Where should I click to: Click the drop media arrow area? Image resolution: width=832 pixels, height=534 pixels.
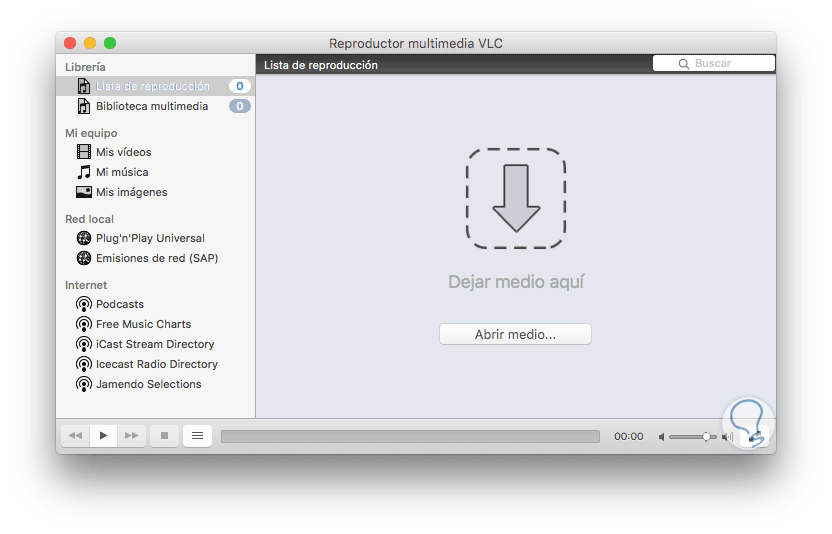pyautogui.click(x=516, y=199)
